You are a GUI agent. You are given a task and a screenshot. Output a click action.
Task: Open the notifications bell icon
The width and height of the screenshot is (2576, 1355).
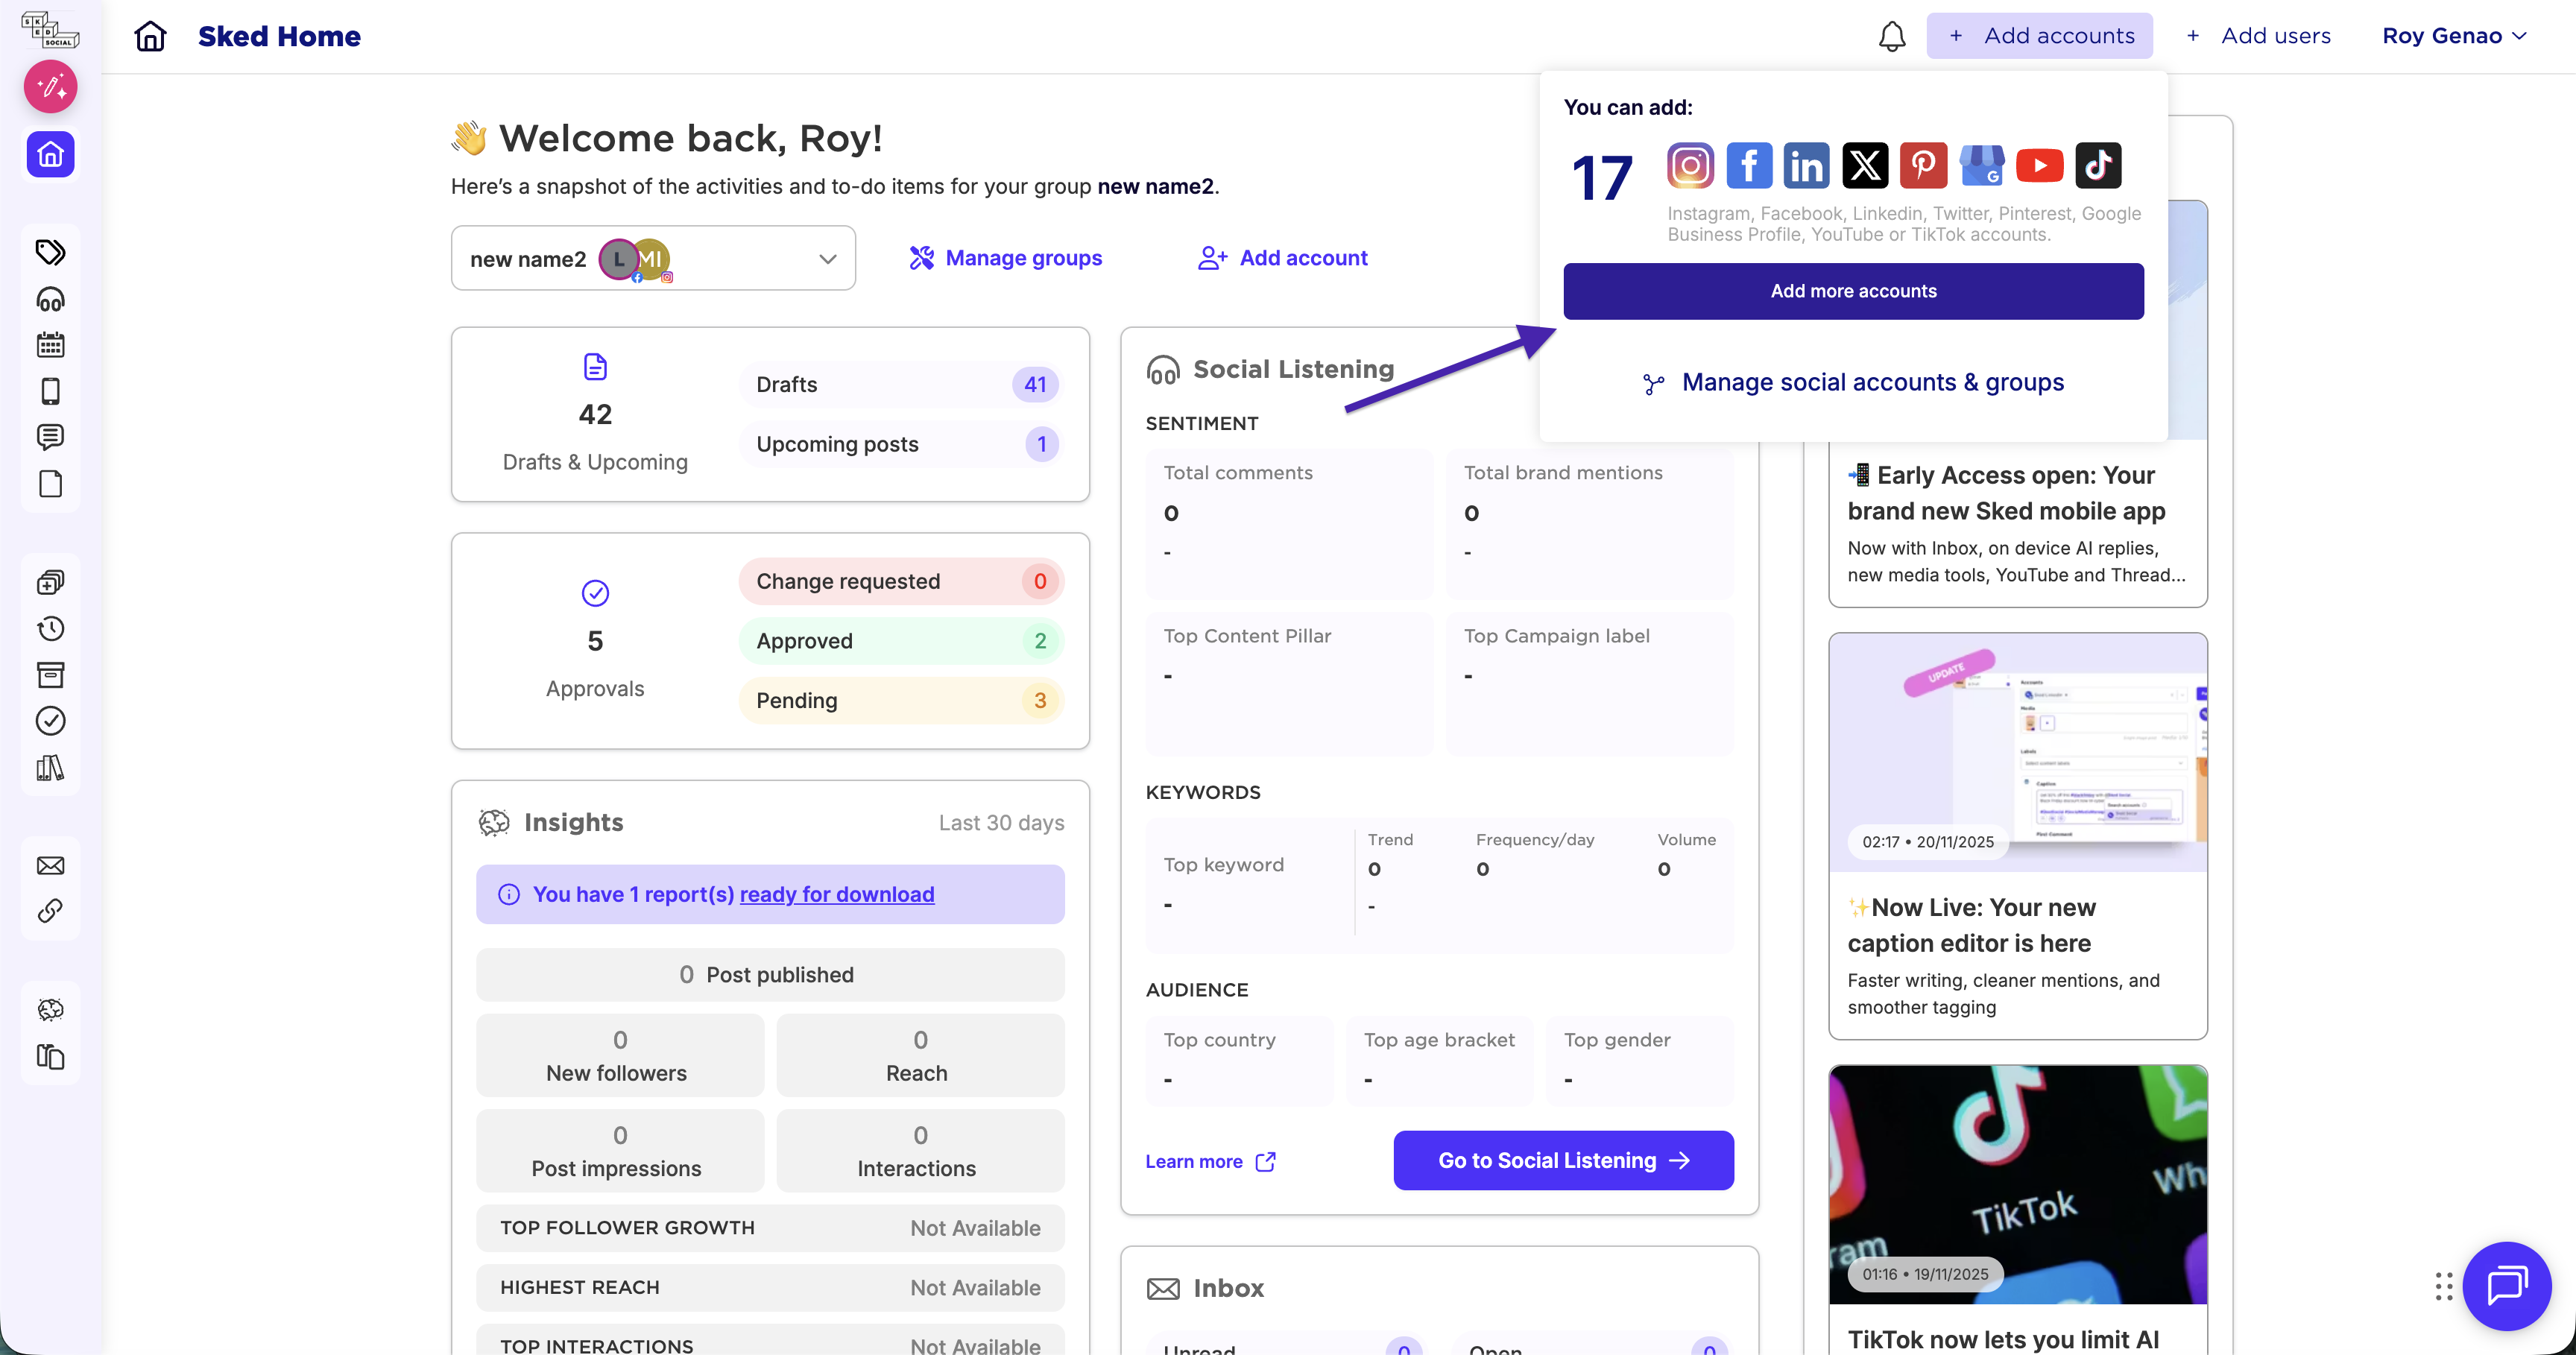[1891, 36]
